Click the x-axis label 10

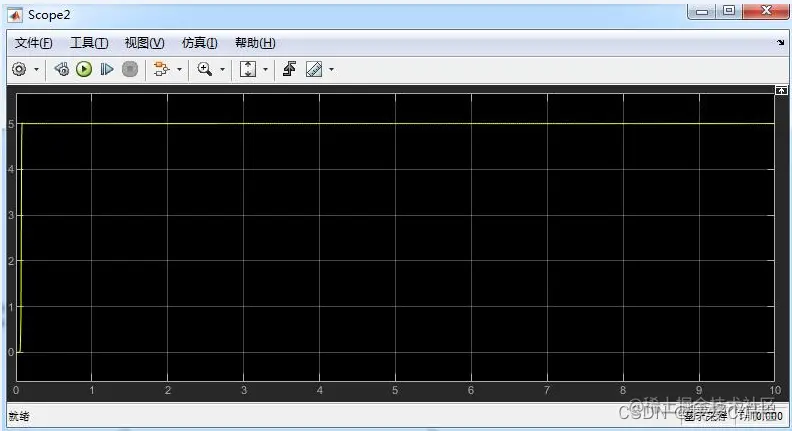[x=775, y=390]
